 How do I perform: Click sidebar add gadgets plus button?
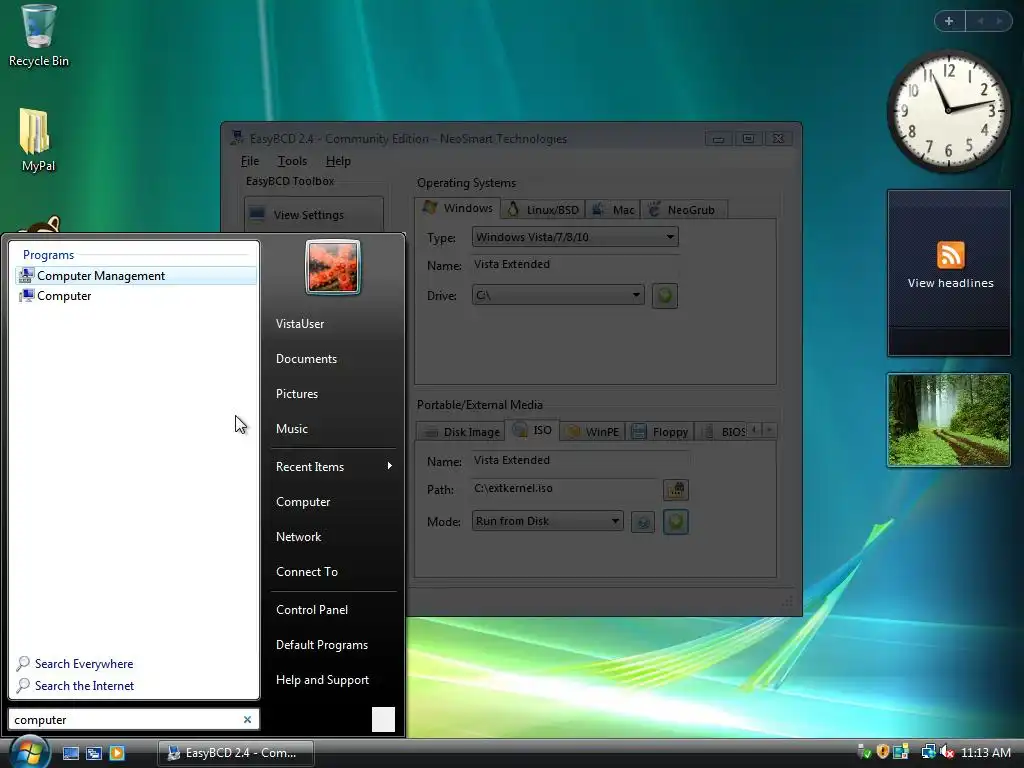[950, 21]
